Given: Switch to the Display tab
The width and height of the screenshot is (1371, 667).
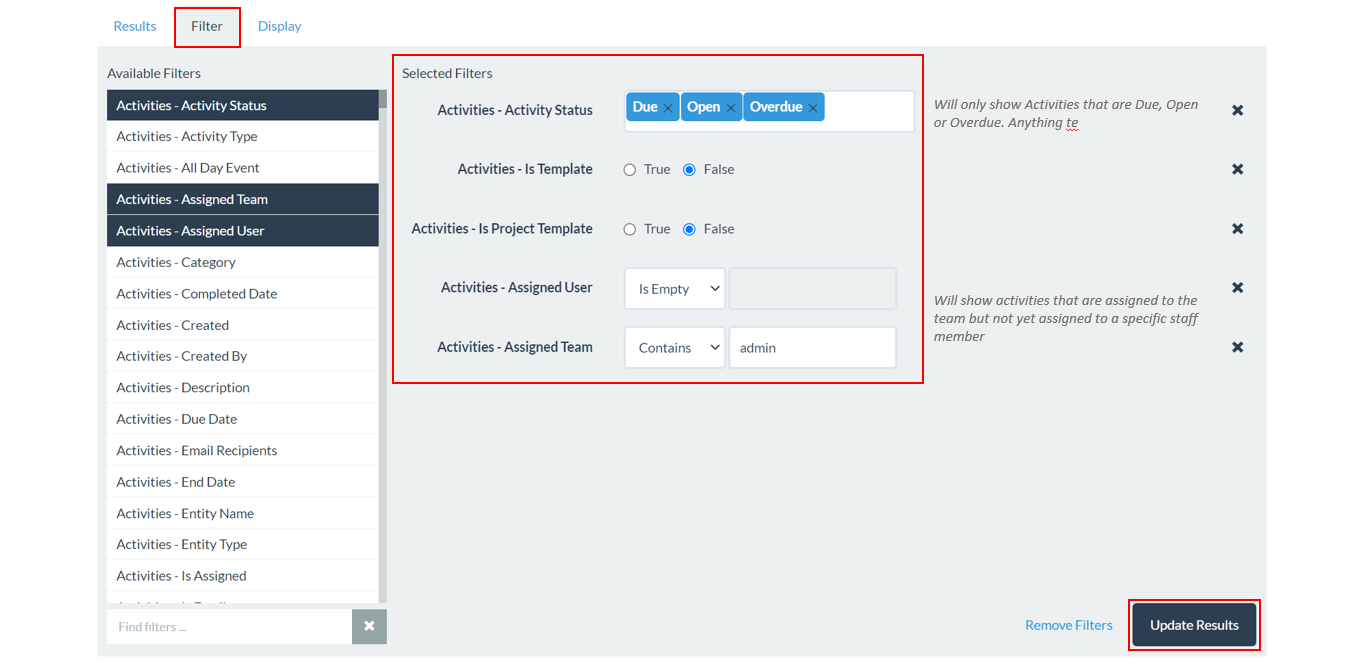Looking at the screenshot, I should [279, 26].
